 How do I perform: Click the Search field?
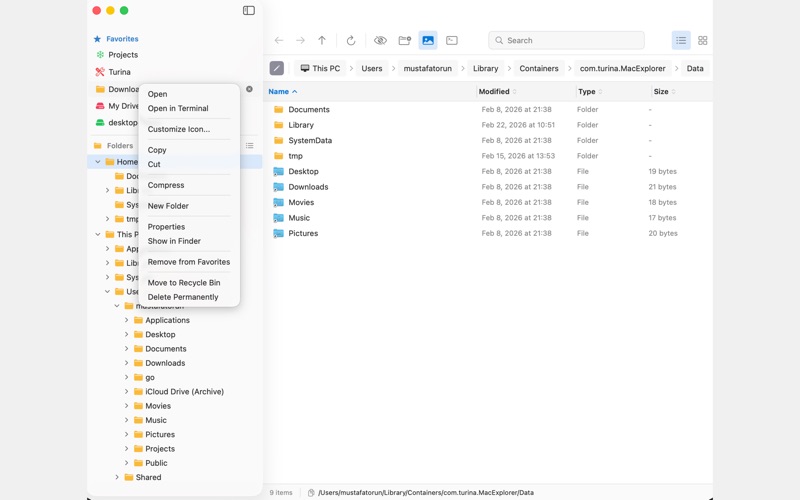[566, 40]
